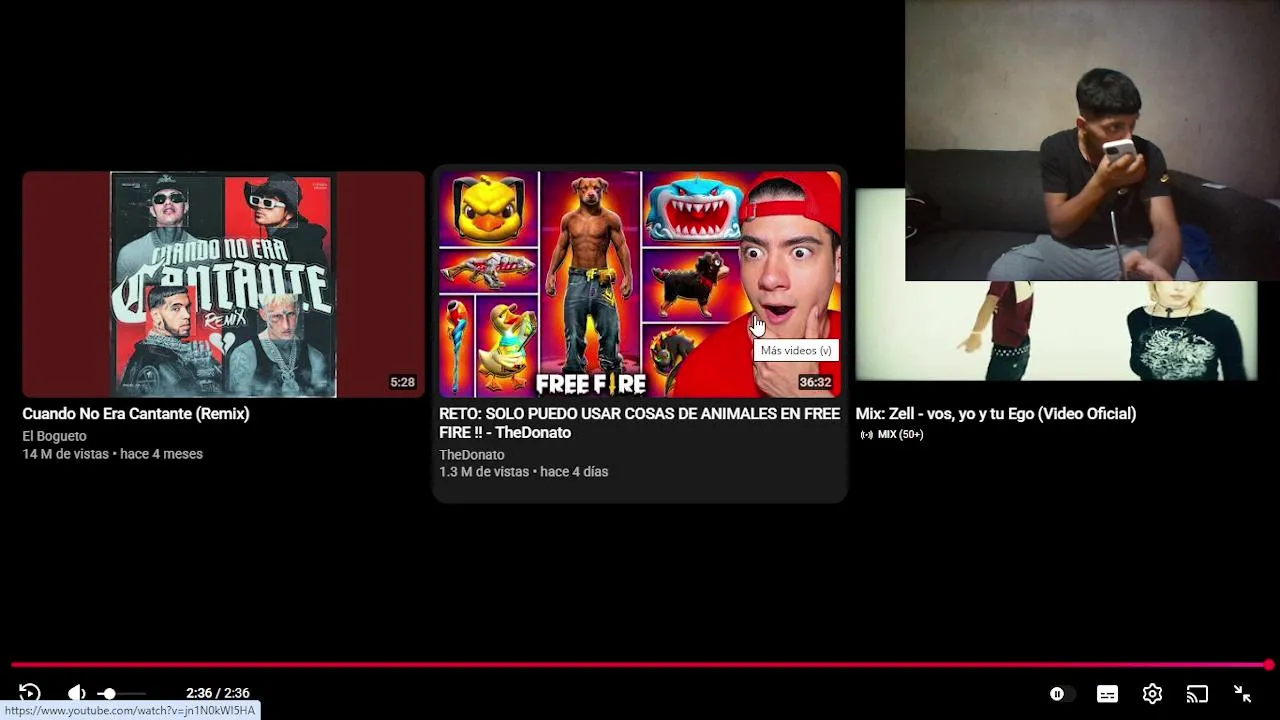
Task: Open the settings gear menu
Action: [1152, 694]
